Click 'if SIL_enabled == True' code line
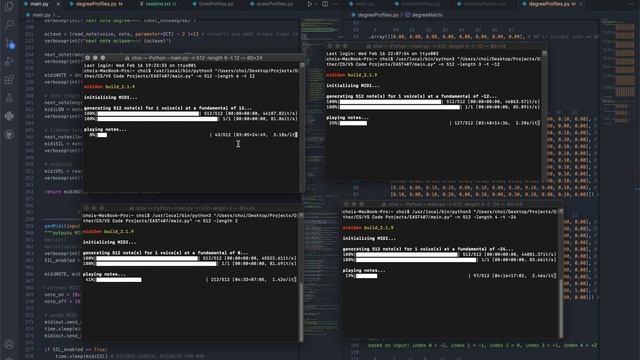 76,349
